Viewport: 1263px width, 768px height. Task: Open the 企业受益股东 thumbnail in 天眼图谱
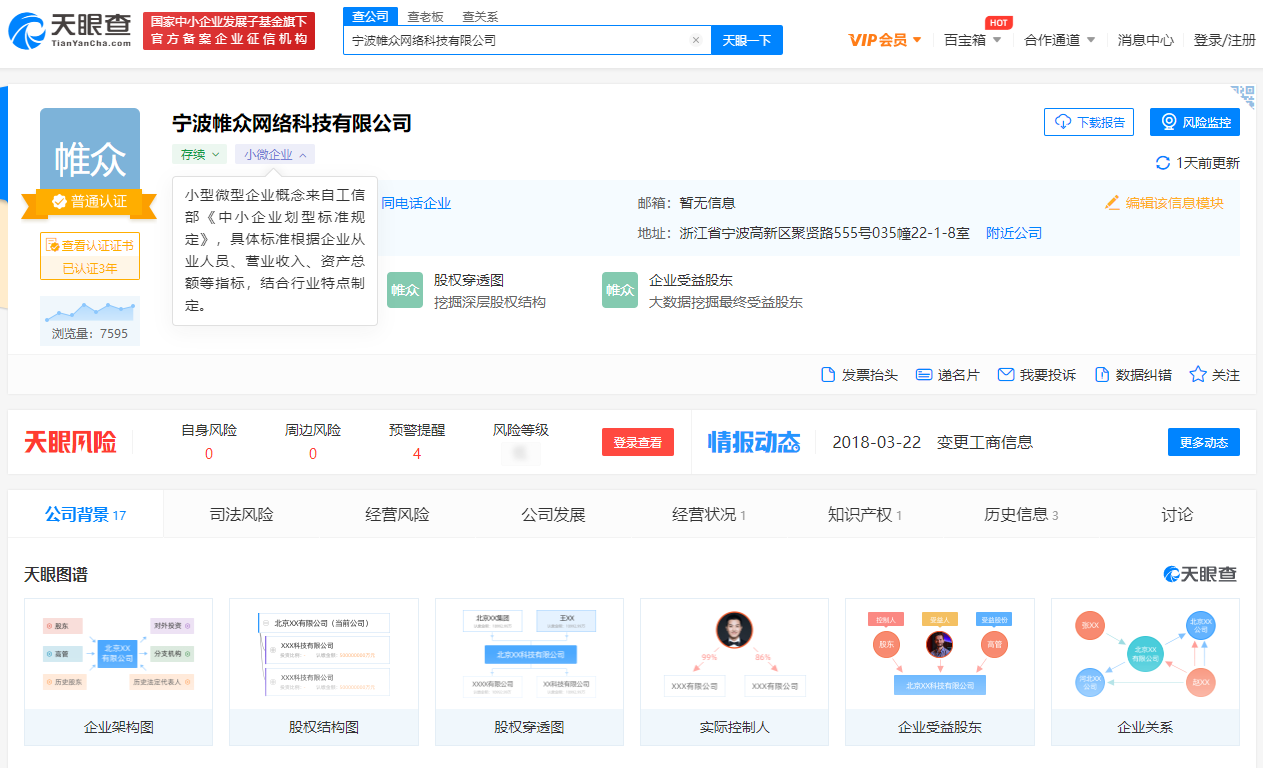940,672
